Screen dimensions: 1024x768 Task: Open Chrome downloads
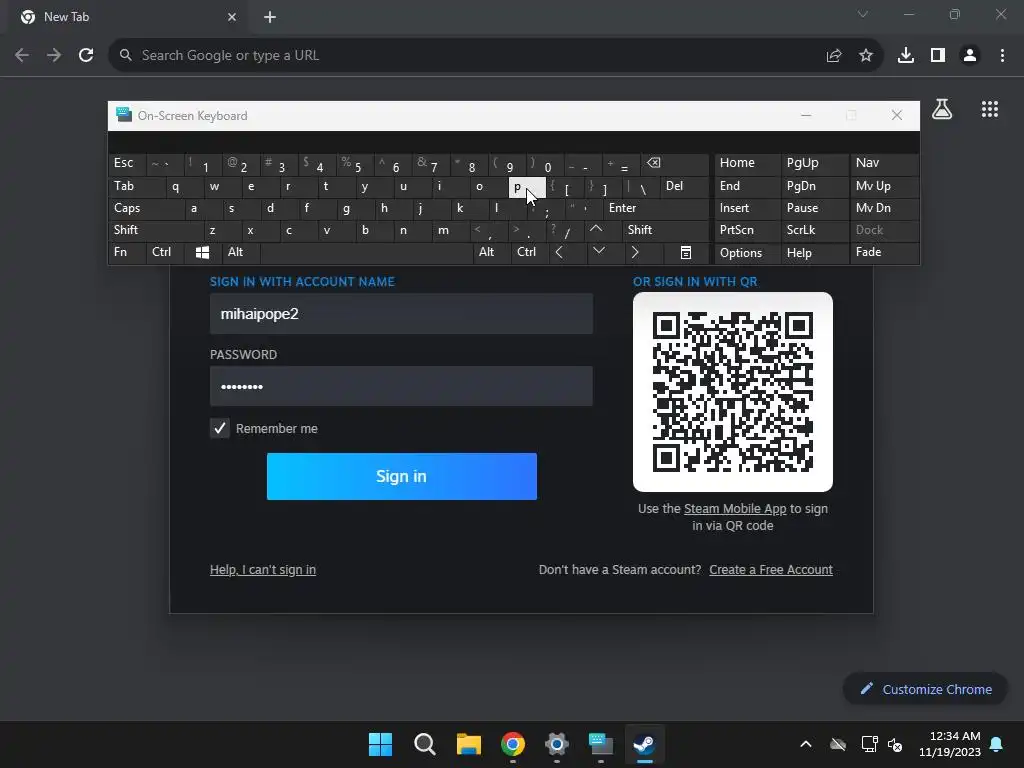(906, 56)
